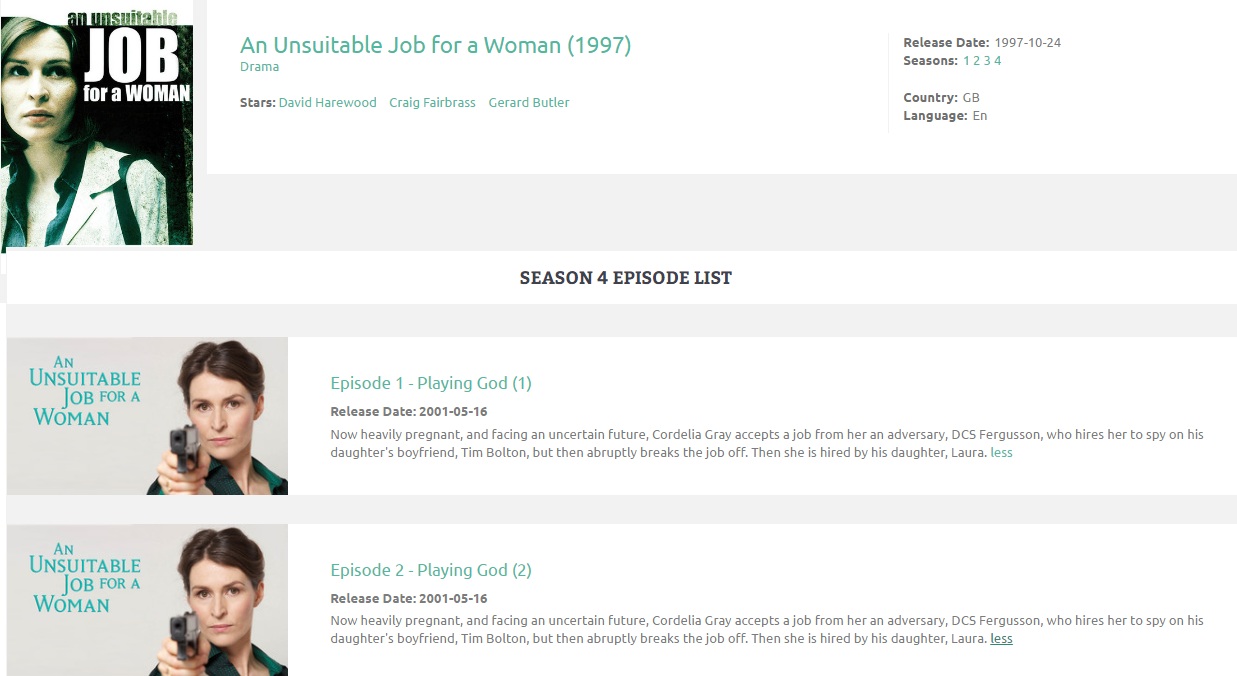Collapse Episode 2 description with 'less'

(1001, 639)
